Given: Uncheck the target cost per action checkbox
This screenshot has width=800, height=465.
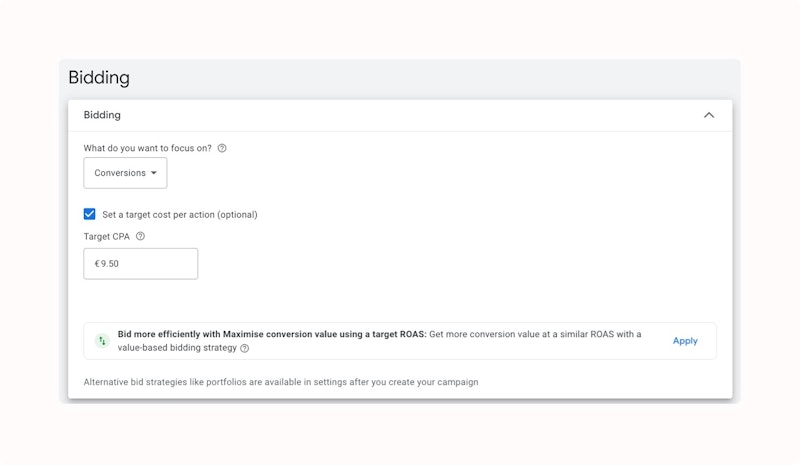Looking at the screenshot, I should [90, 214].
